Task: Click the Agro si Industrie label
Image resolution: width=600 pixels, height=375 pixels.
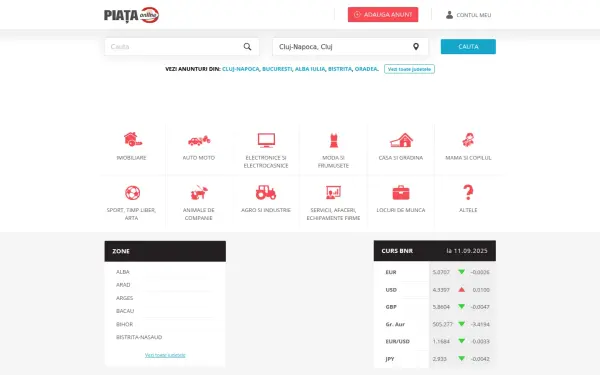Action: click(x=266, y=210)
